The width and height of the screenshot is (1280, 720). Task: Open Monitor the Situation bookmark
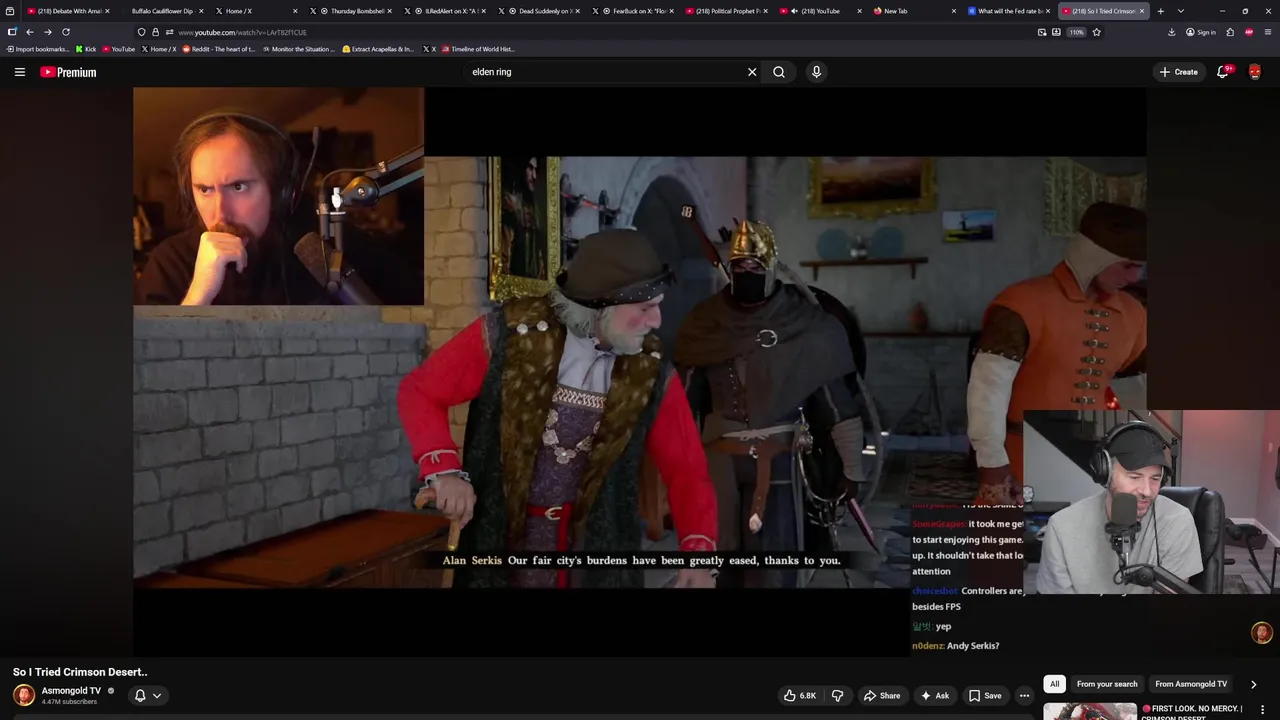(x=298, y=49)
